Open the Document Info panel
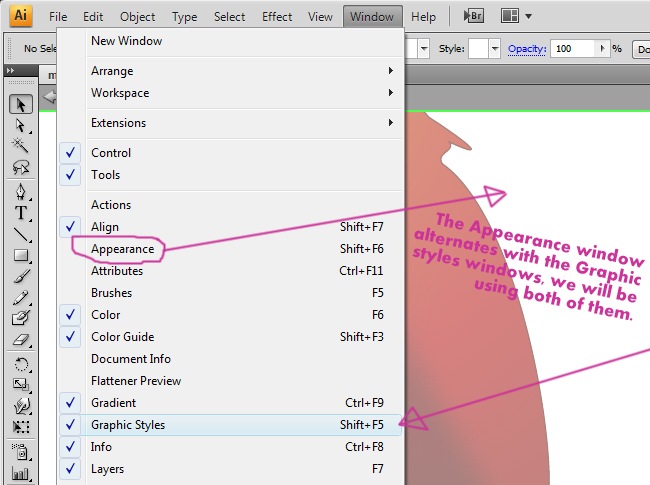 (x=230, y=359)
